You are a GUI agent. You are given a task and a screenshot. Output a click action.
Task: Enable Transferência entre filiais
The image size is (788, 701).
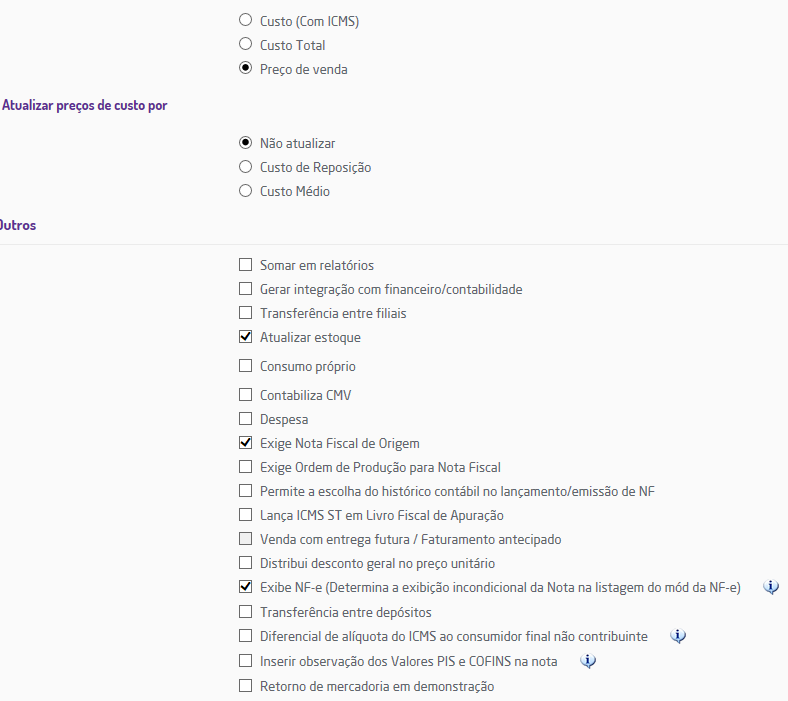[x=246, y=313]
